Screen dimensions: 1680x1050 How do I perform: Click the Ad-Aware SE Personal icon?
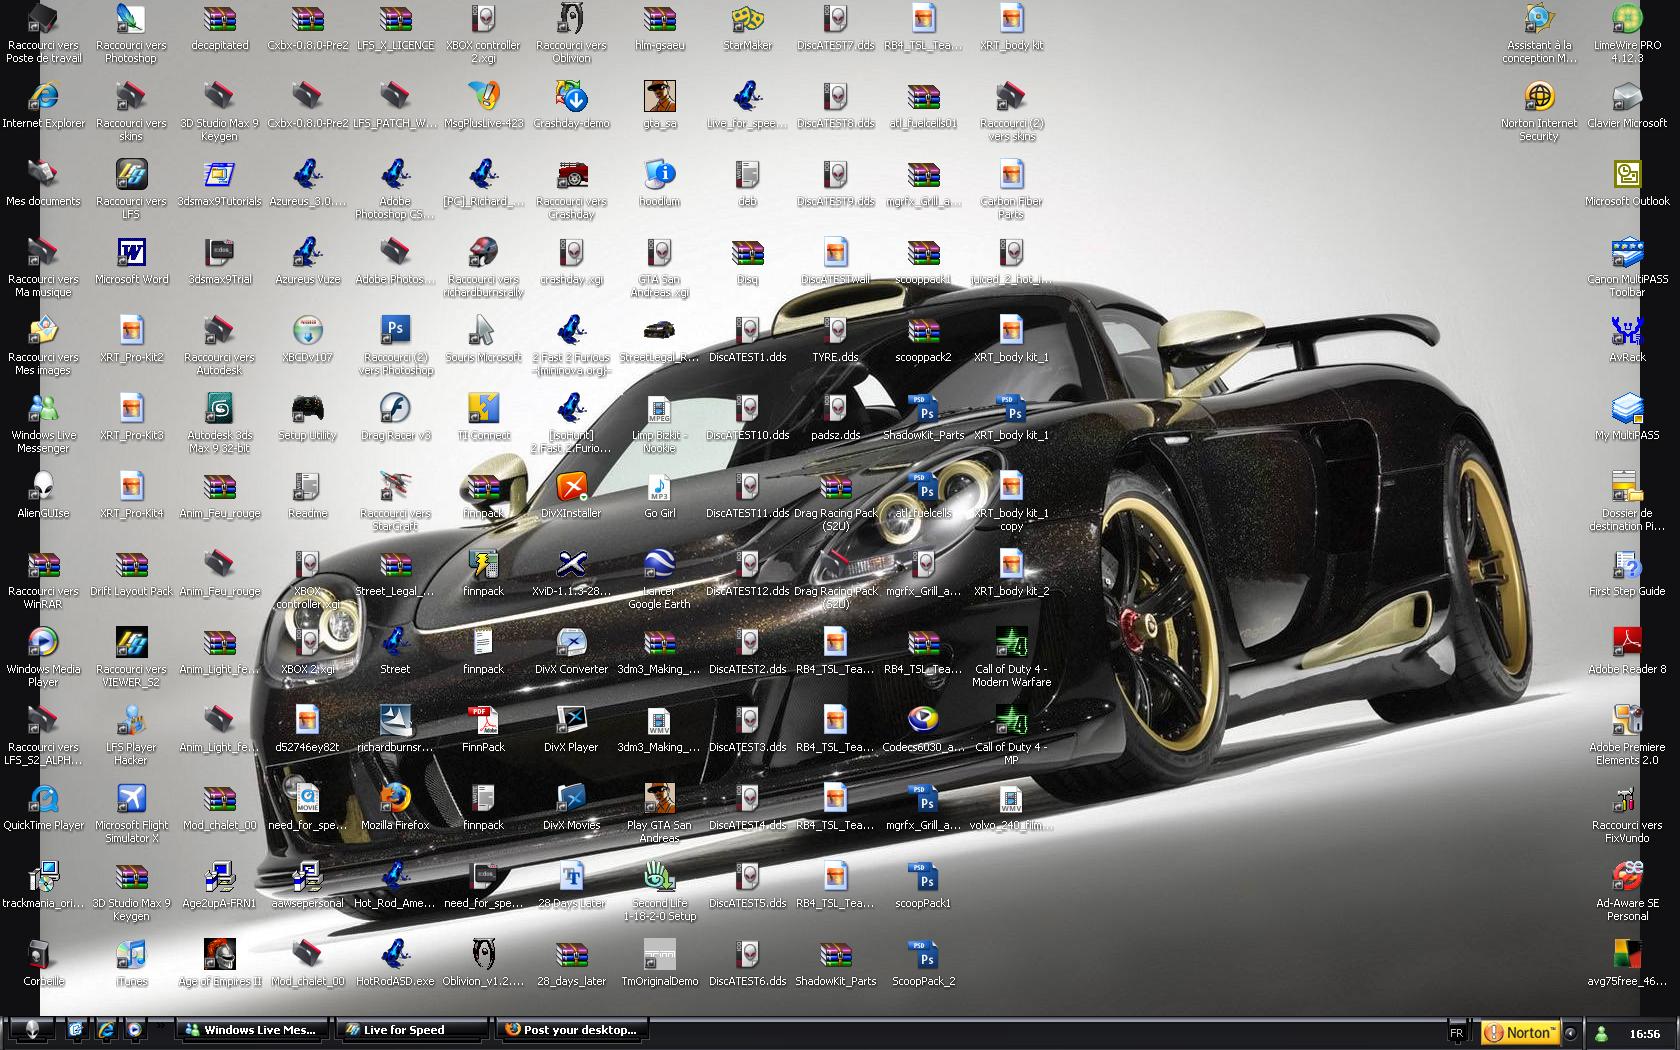tap(1627, 877)
